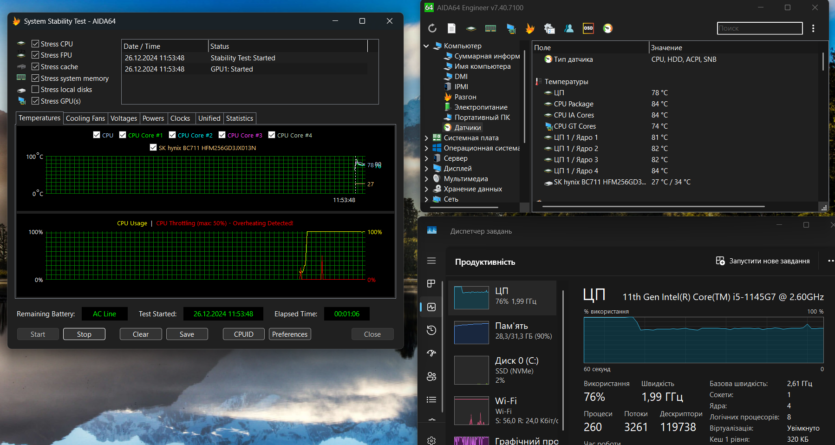The image size is (835, 445).
Task: Expand the Хранение данных tree node
Action: point(426,189)
